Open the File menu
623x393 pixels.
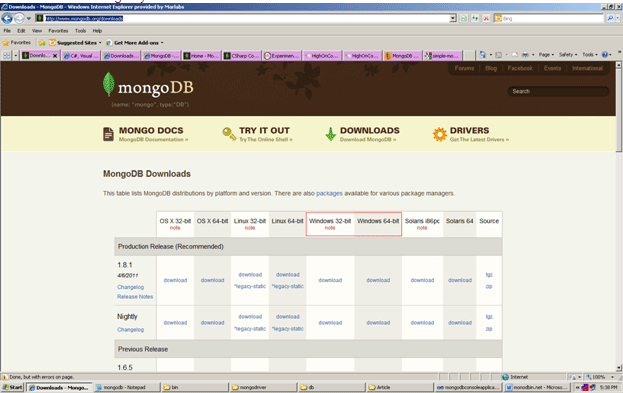coord(7,31)
